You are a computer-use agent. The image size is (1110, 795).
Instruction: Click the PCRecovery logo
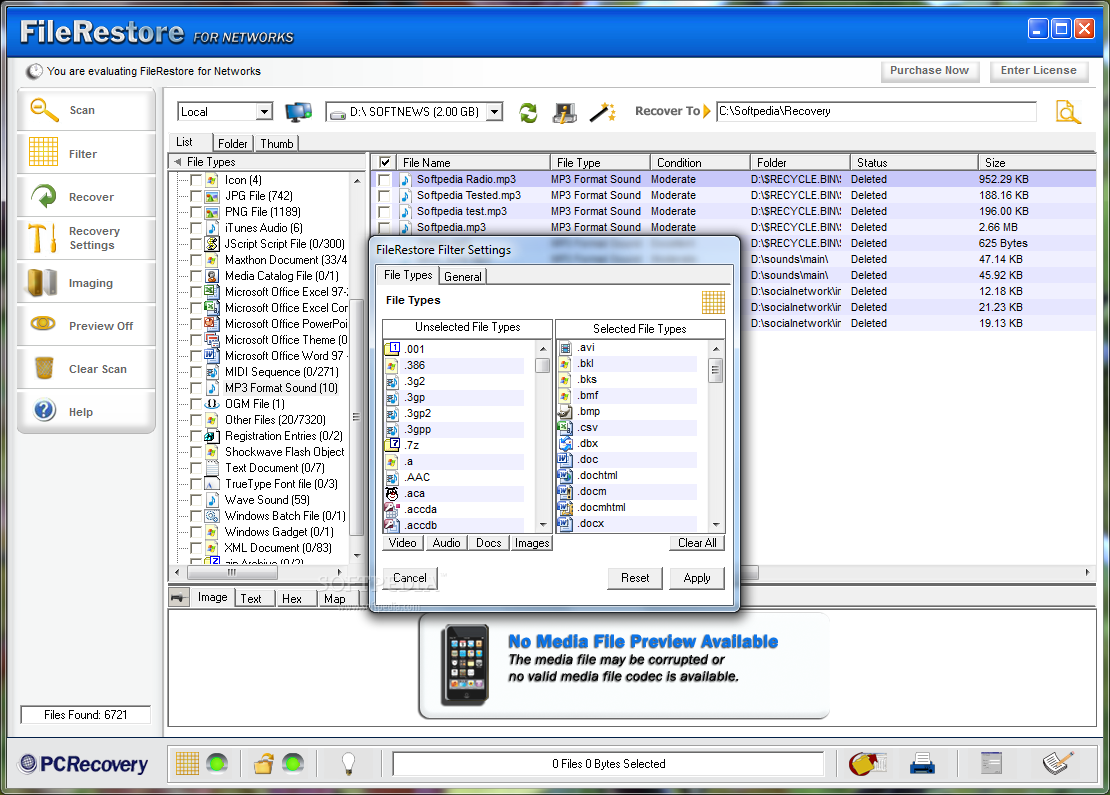tap(85, 763)
